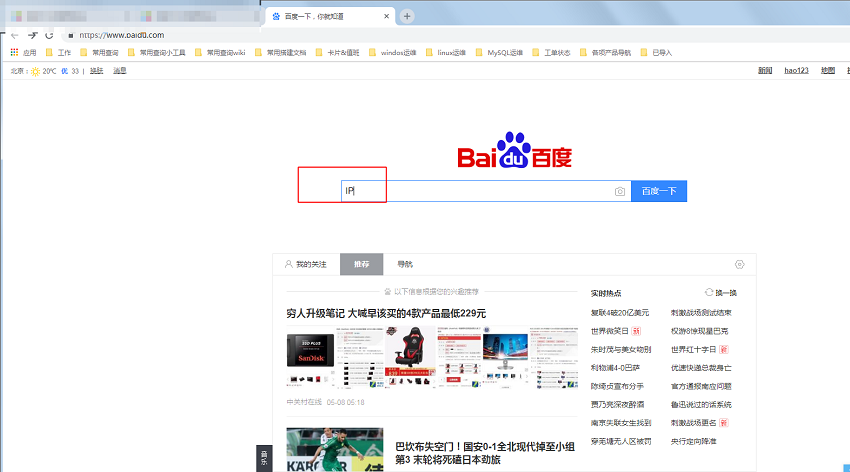Switch to the 导航 tab

pyautogui.click(x=405, y=264)
